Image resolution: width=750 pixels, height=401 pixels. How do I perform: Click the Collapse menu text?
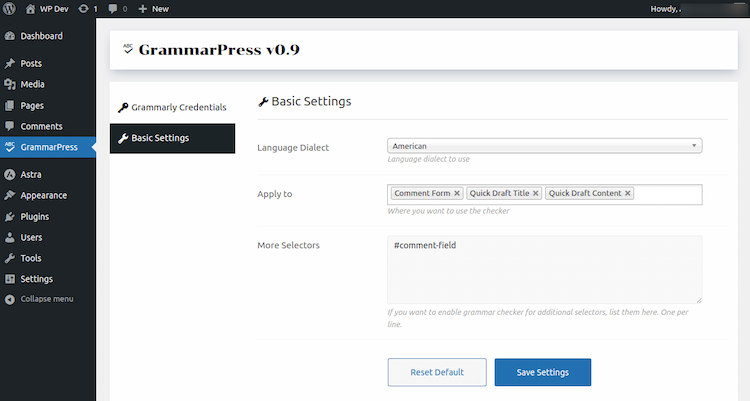tap(47, 299)
